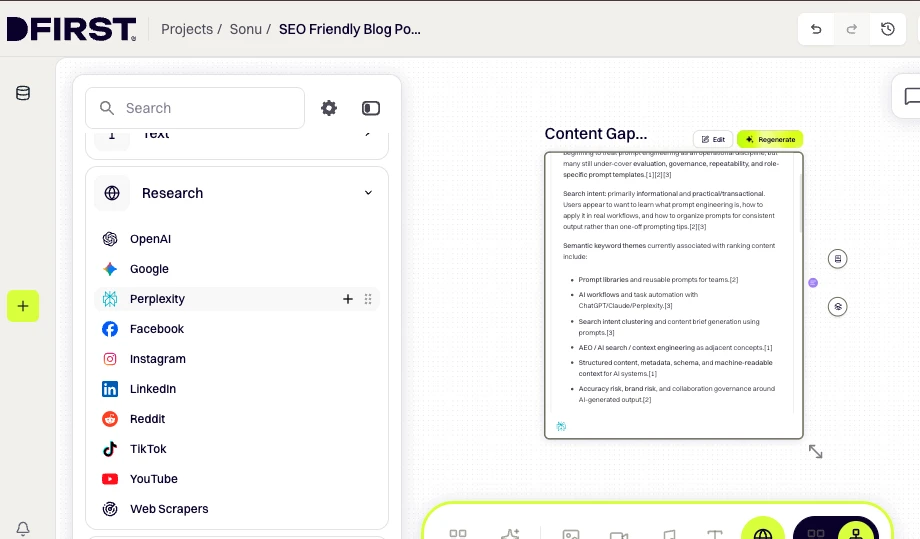Click the image icon in bottom toolbar
Screen dimensions: 920x539
571,534
